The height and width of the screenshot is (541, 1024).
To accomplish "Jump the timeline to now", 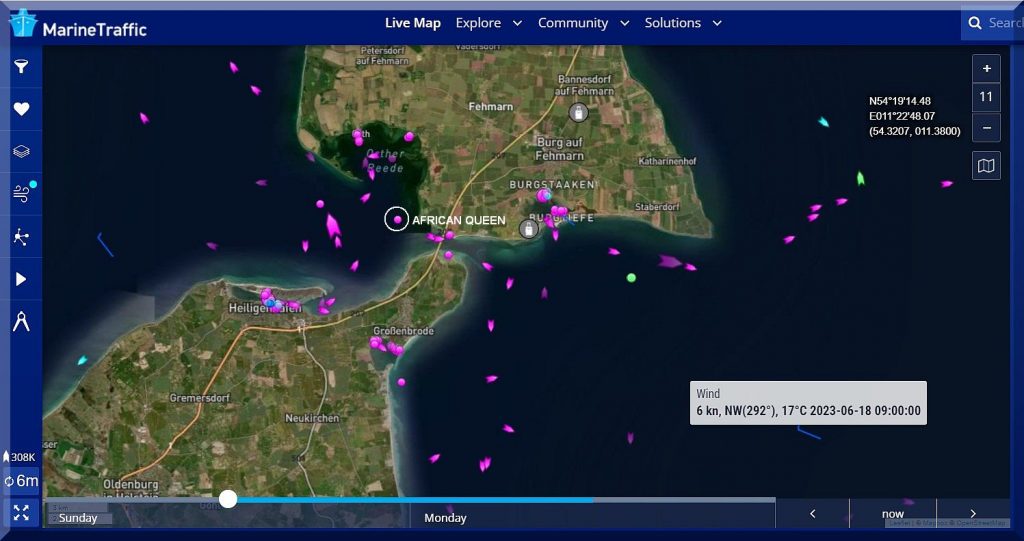I will pos(892,514).
